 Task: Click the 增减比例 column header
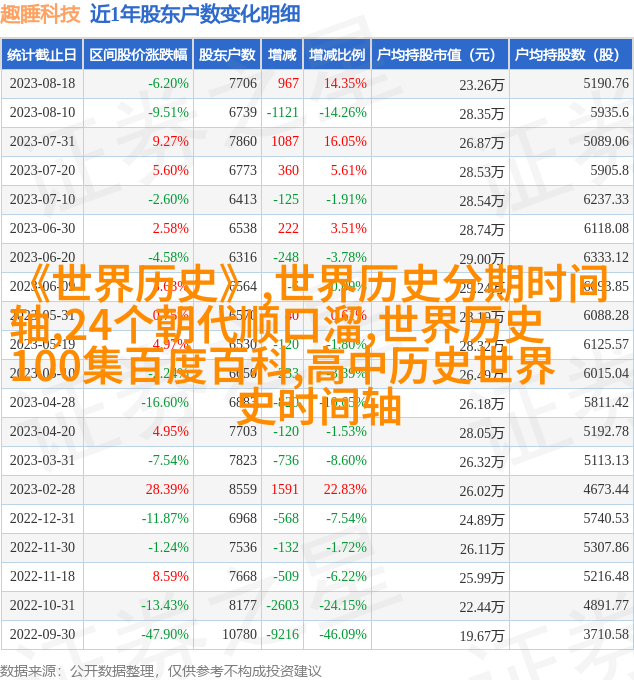337,55
